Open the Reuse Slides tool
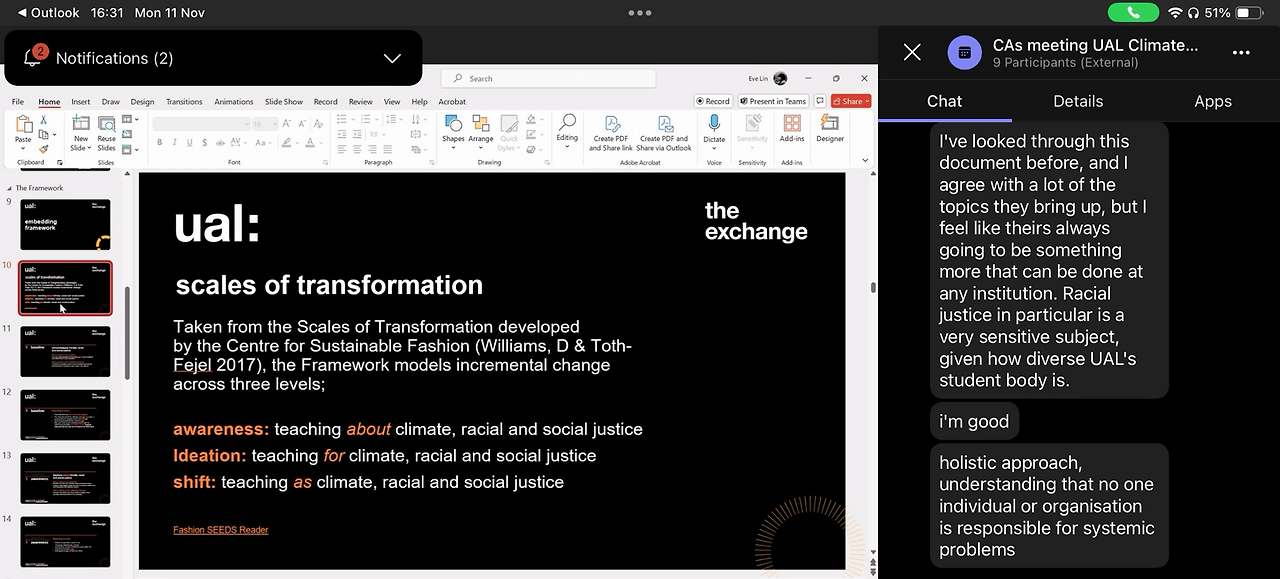Viewport: 1280px width, 579px height. click(107, 135)
